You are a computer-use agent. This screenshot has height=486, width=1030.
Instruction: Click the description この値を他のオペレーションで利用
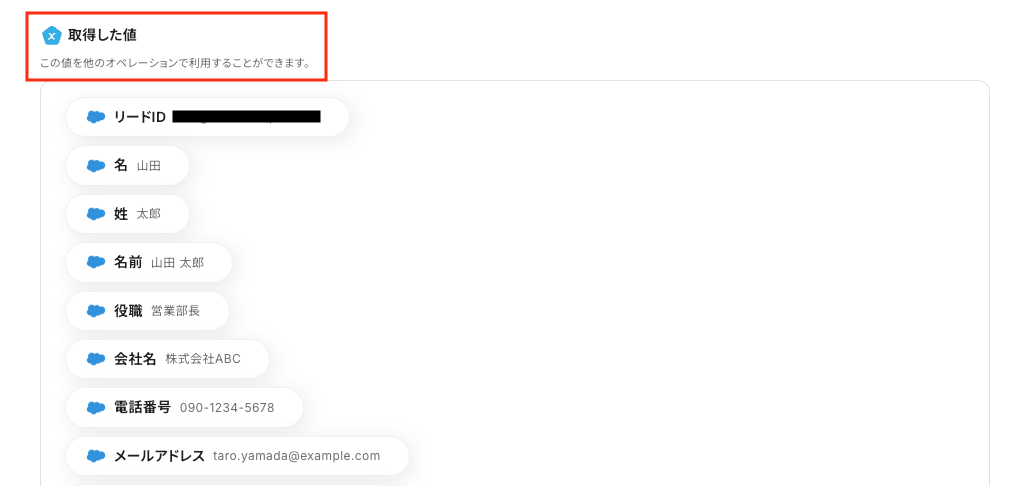click(x=175, y=64)
